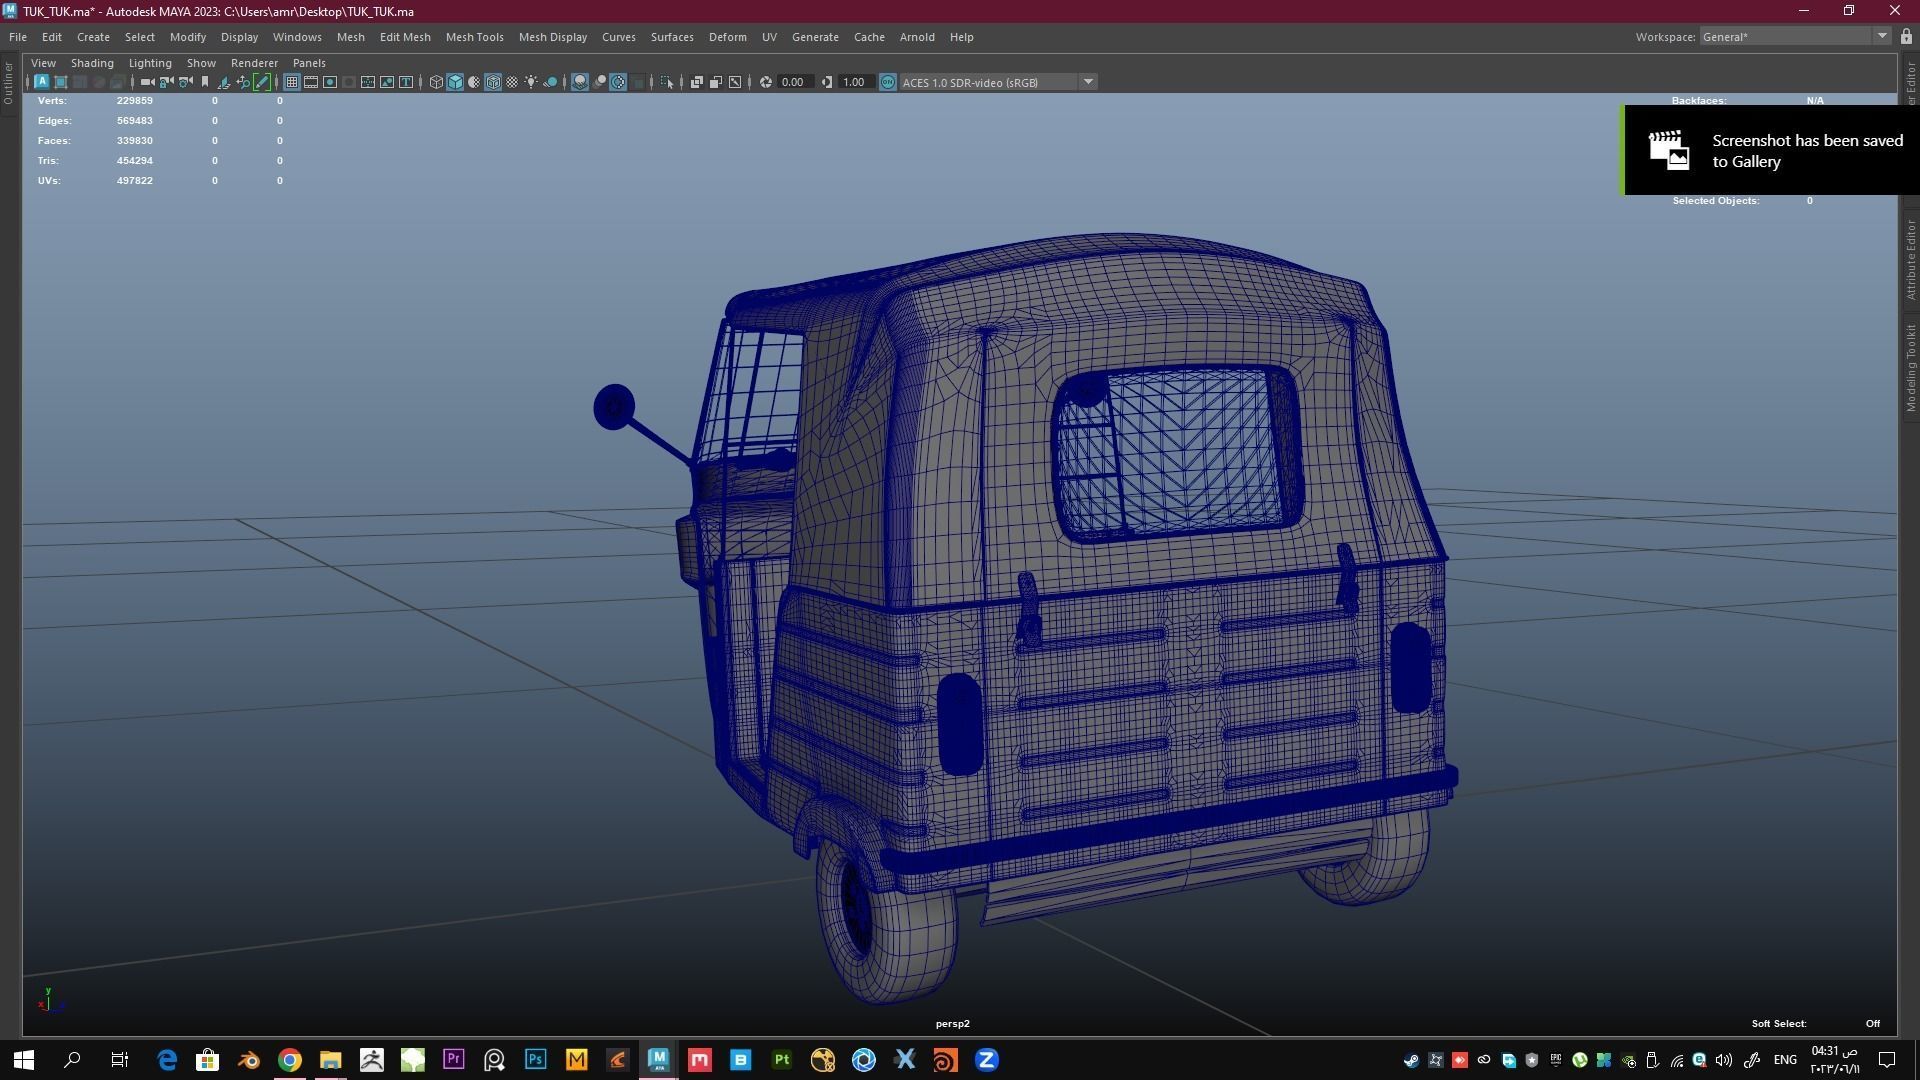
Task: Toggle the Resolution Gate icon
Action: [x=330, y=82]
